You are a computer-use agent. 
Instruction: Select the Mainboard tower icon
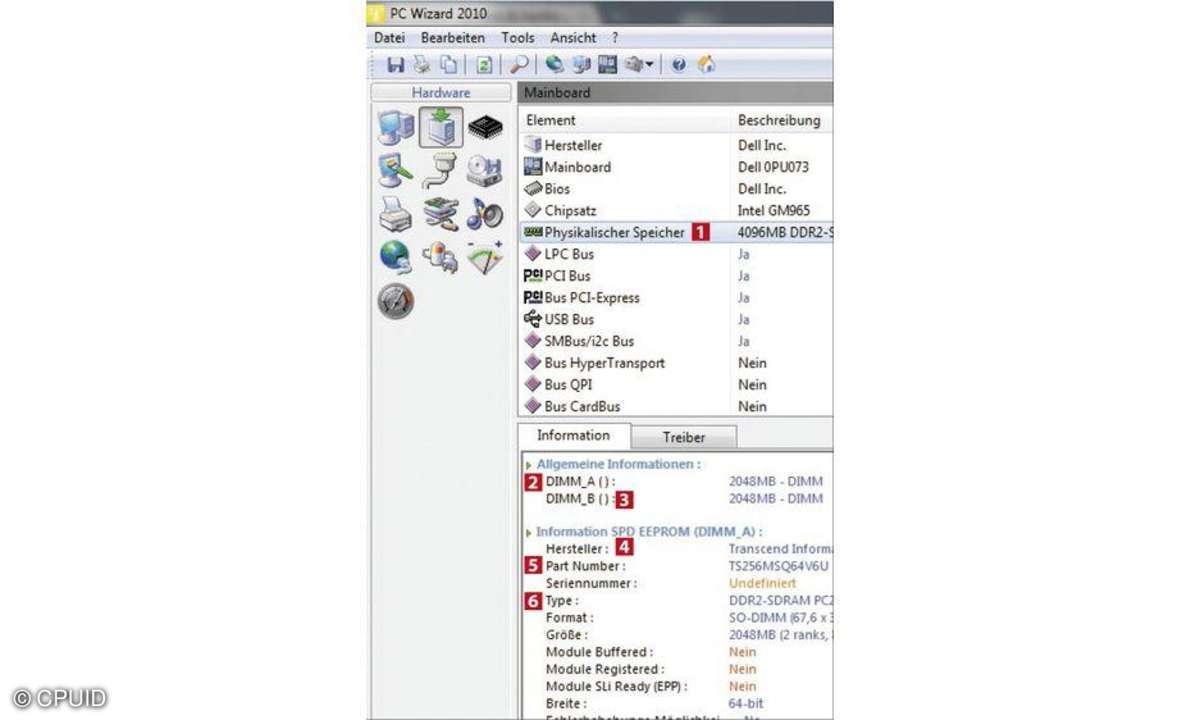441,128
